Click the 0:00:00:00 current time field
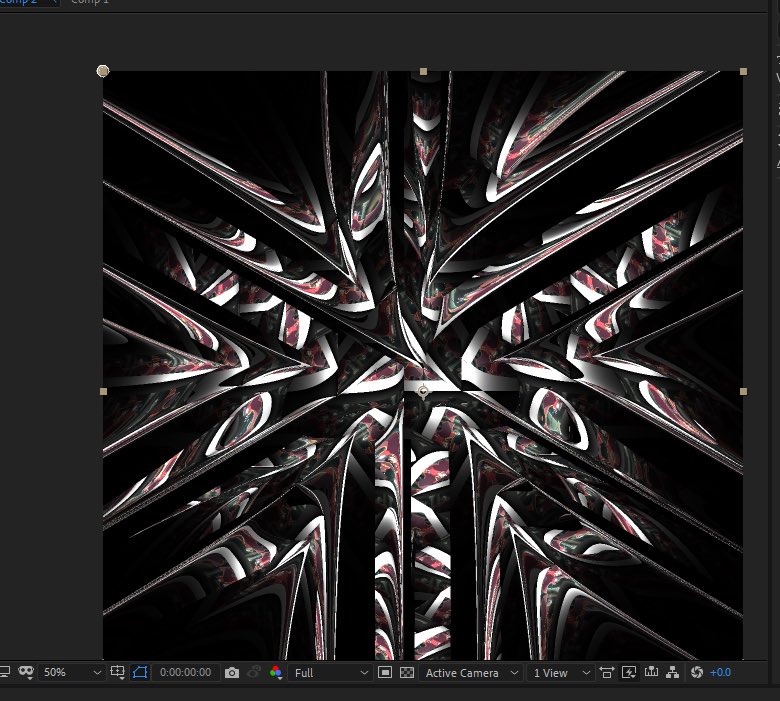Viewport: 780px width, 701px height. coord(185,673)
